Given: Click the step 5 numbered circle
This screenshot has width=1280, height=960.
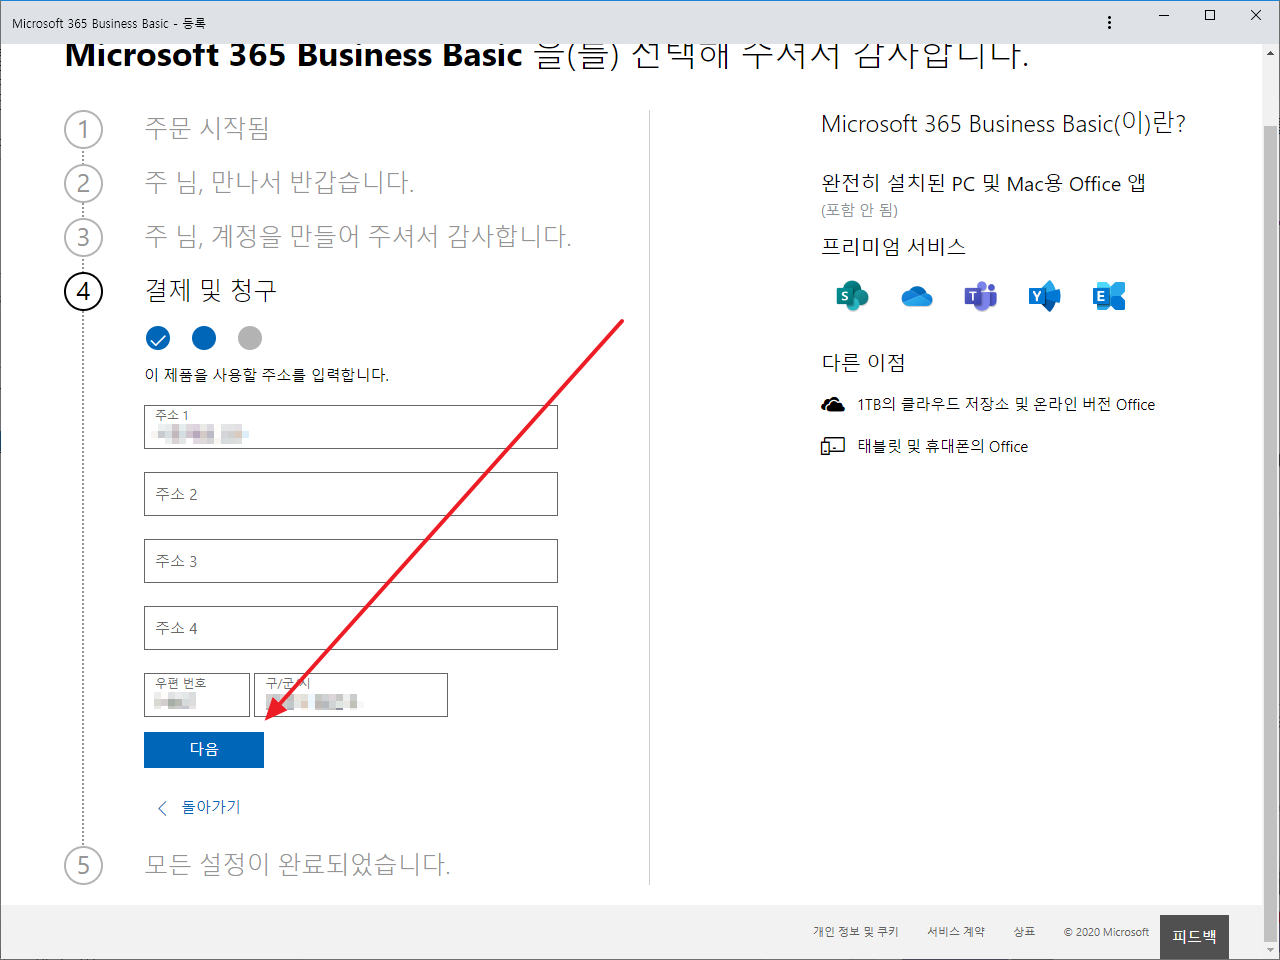Looking at the screenshot, I should click(x=83, y=865).
